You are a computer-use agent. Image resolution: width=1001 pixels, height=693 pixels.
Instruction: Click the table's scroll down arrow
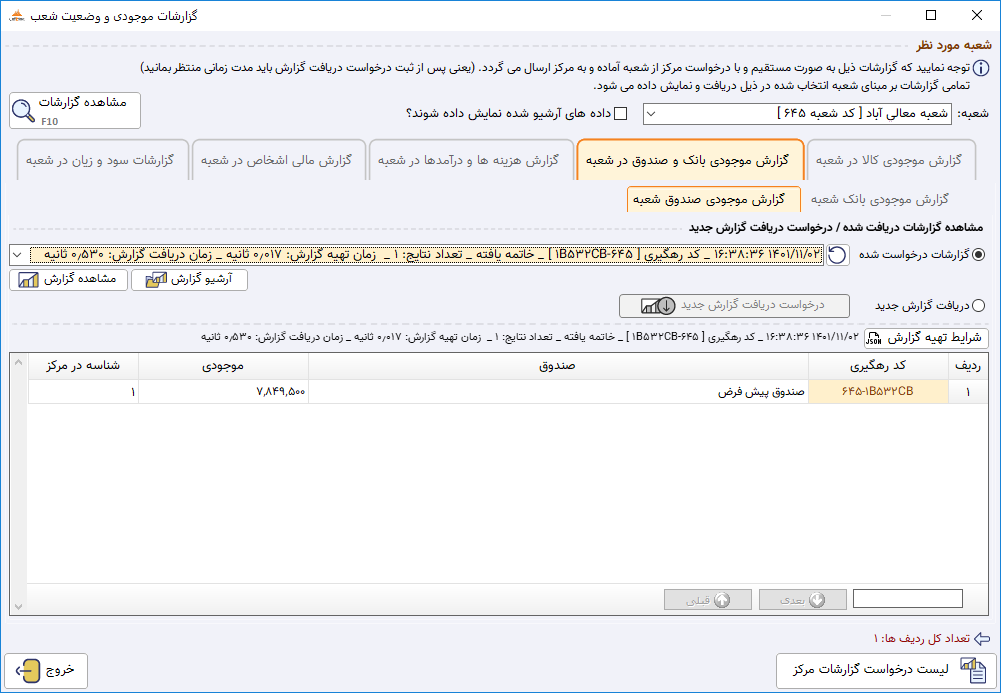coord(19,606)
